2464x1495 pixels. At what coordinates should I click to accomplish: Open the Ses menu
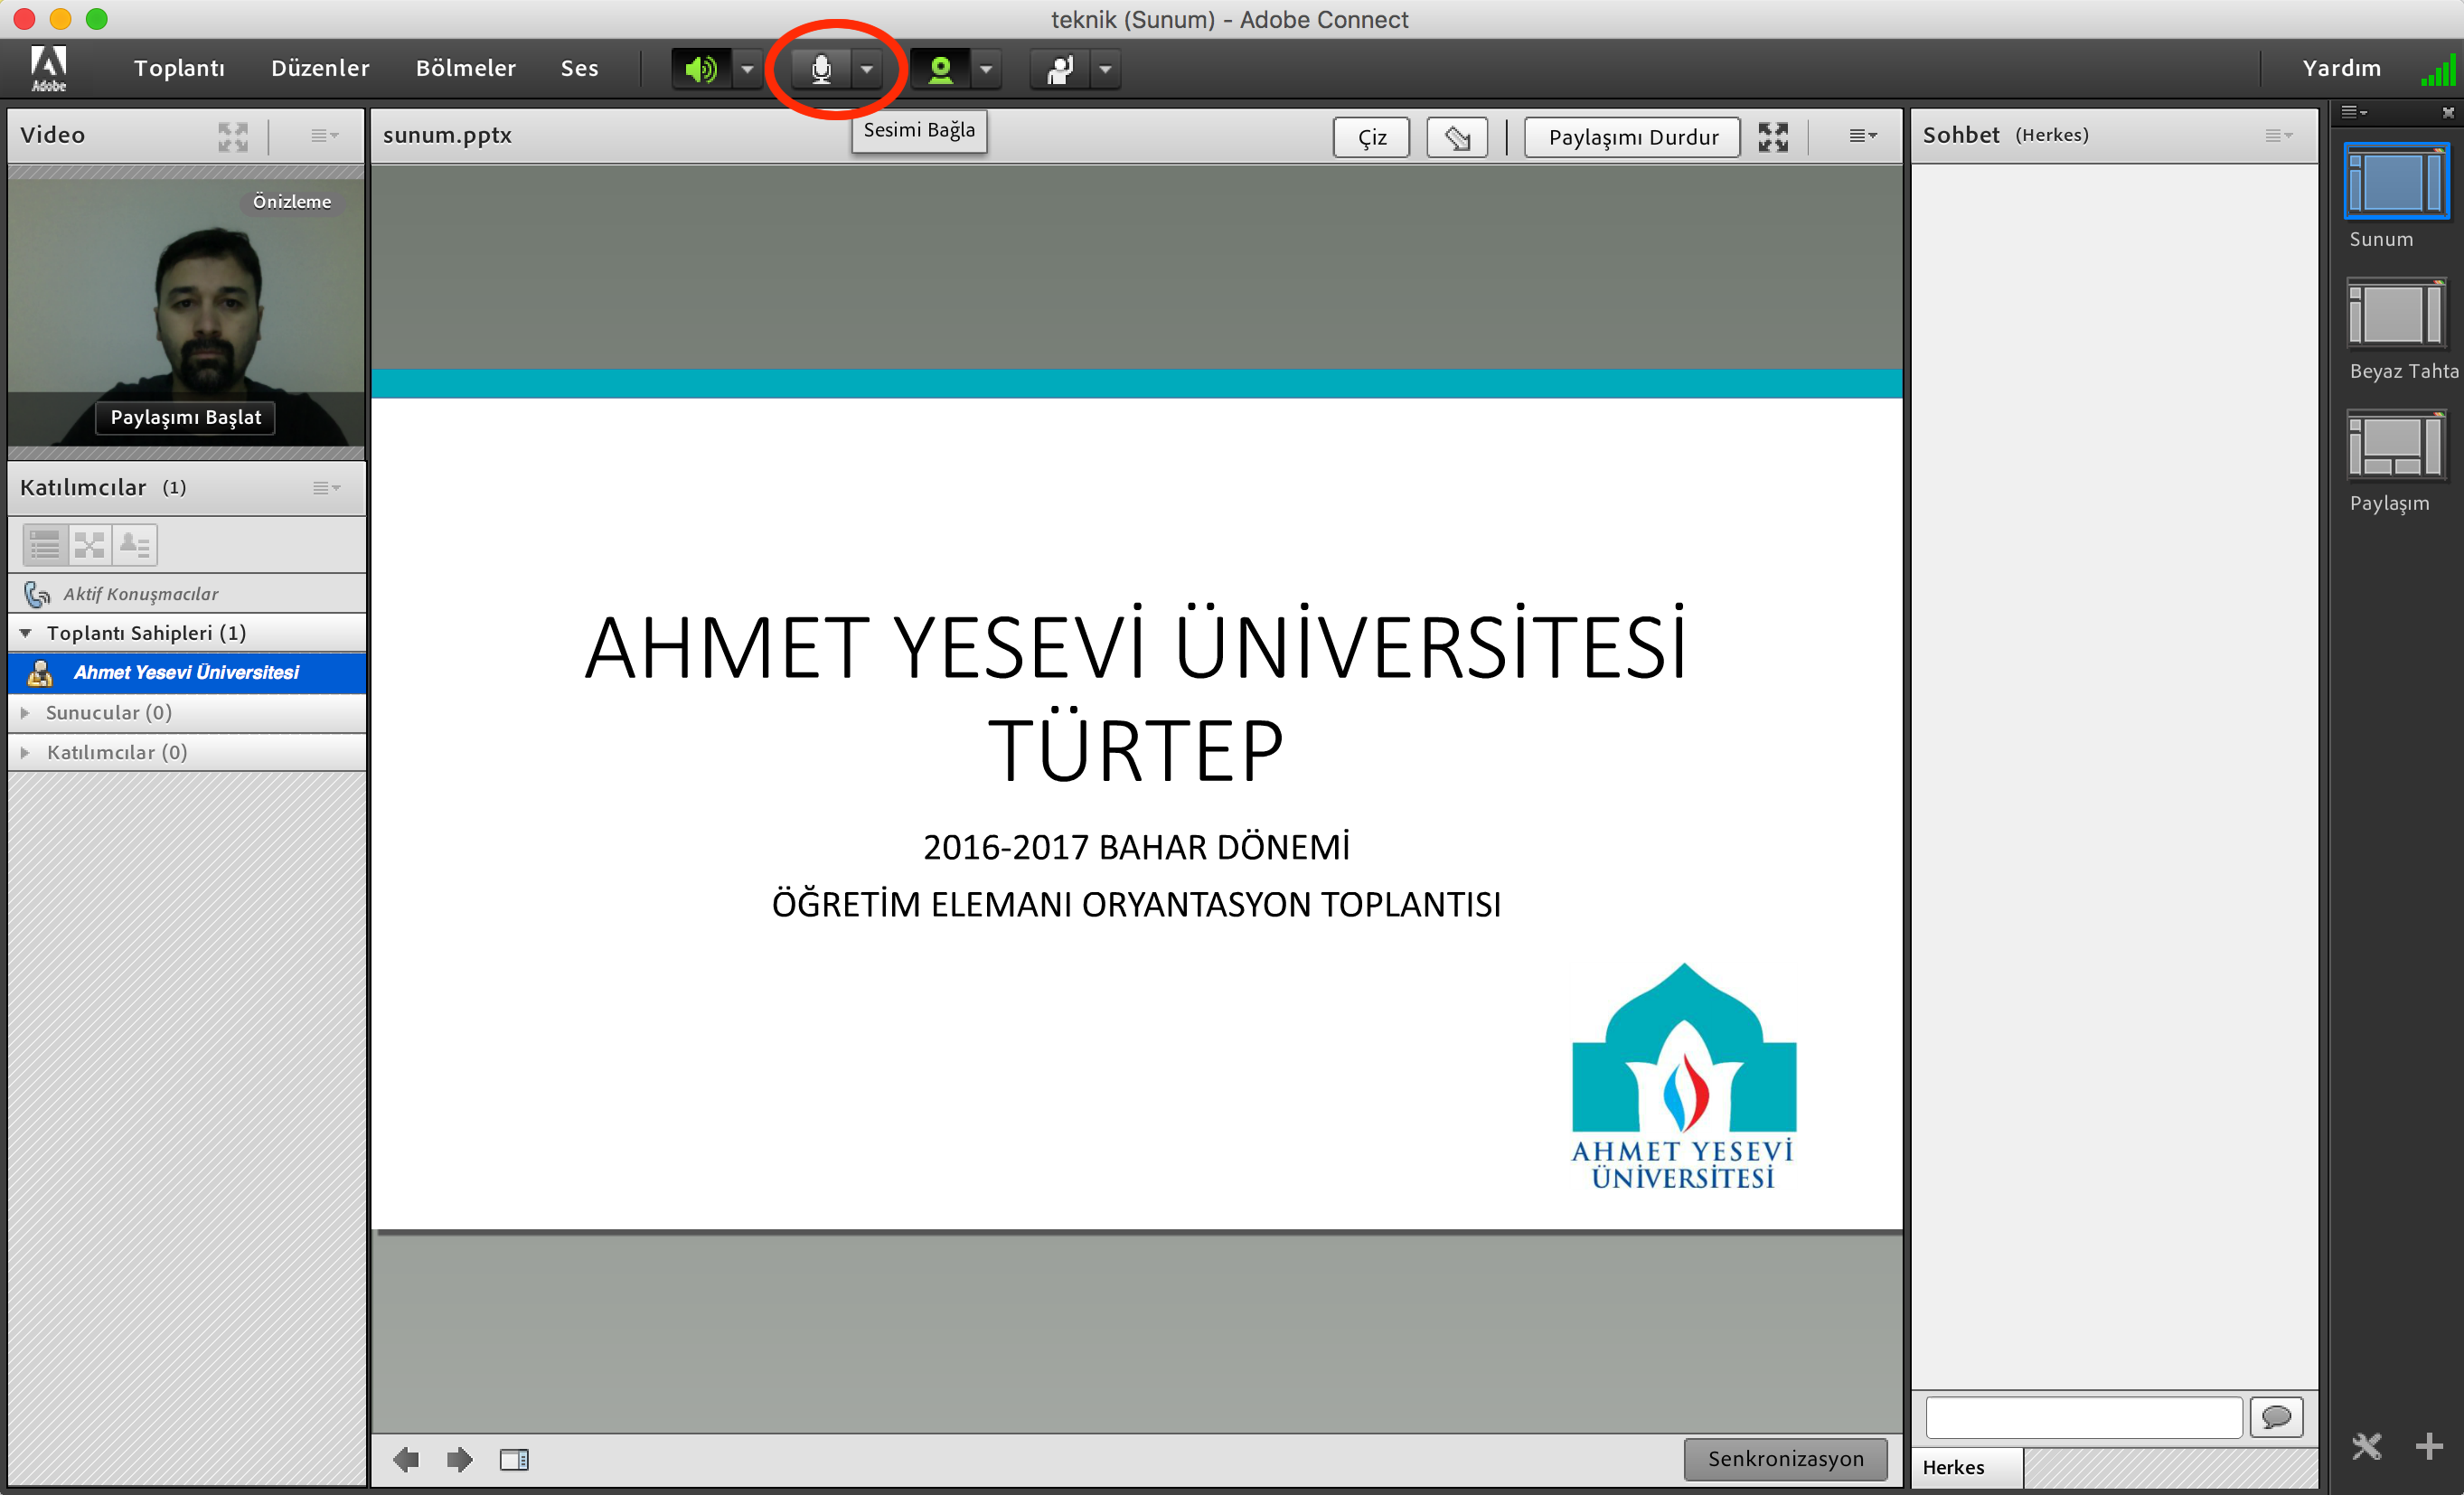pos(580,68)
